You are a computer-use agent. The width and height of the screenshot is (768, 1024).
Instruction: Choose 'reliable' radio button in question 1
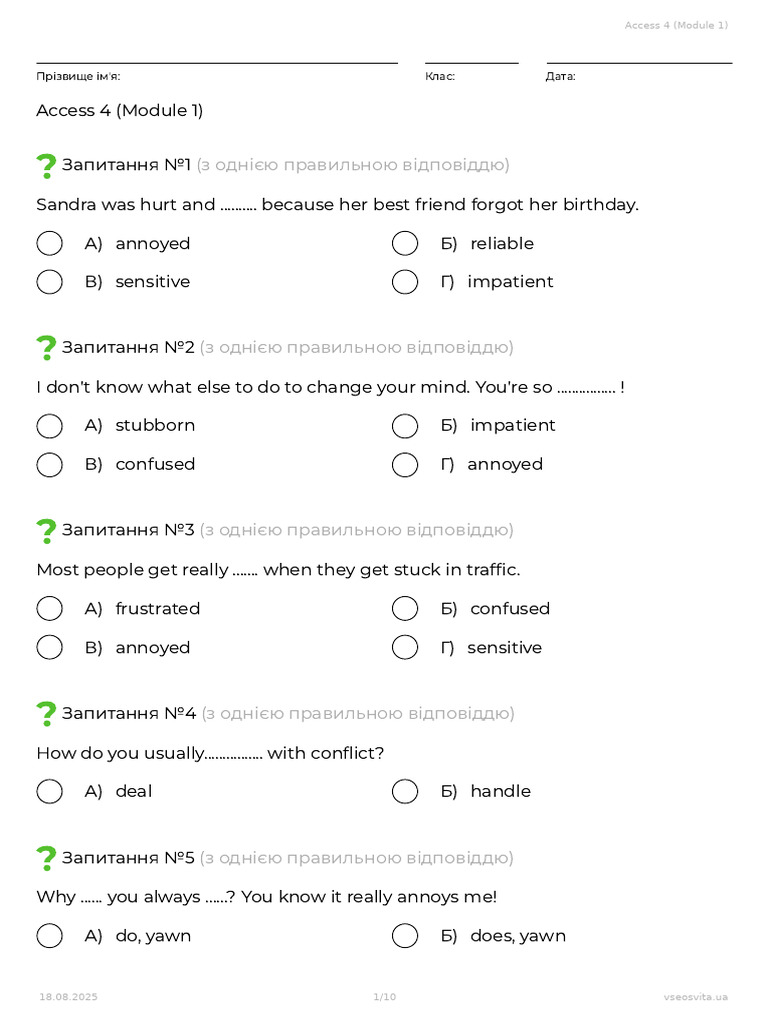405,244
